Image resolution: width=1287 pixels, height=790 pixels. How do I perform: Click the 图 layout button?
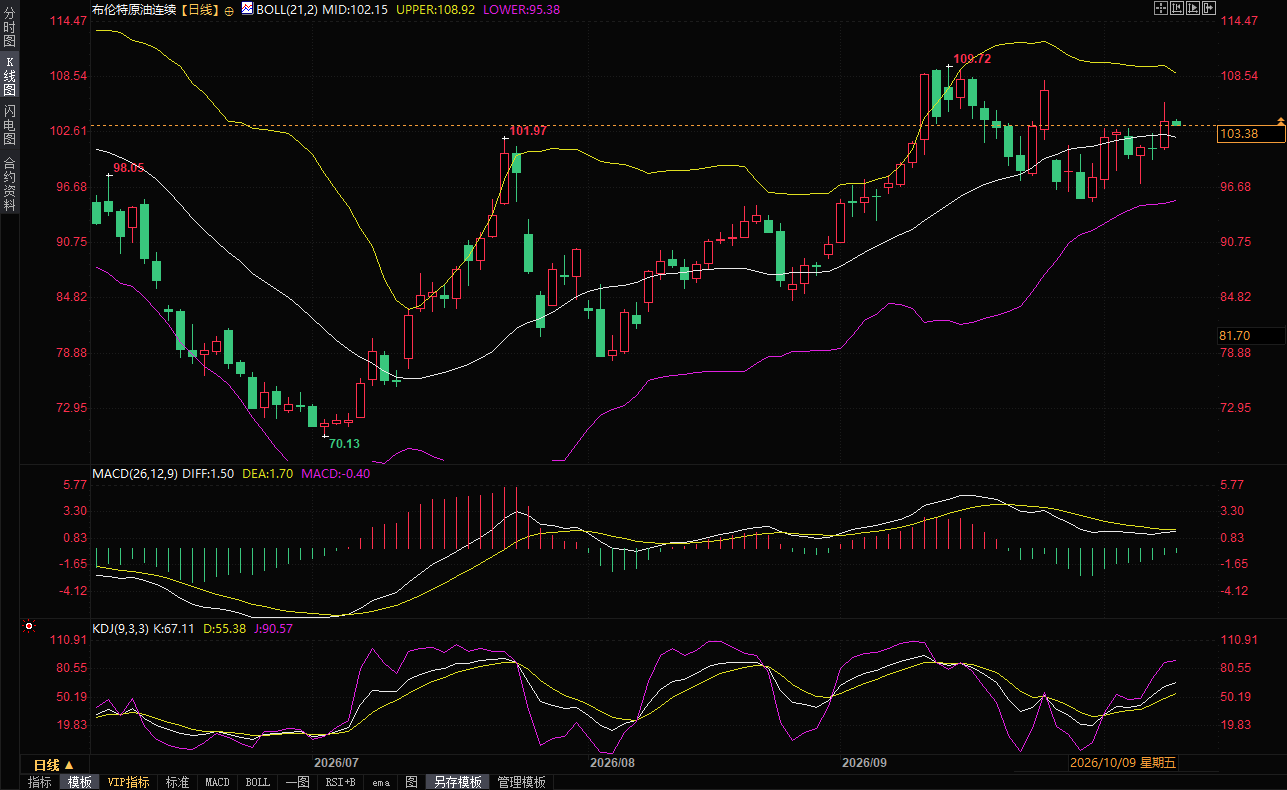(x=411, y=782)
